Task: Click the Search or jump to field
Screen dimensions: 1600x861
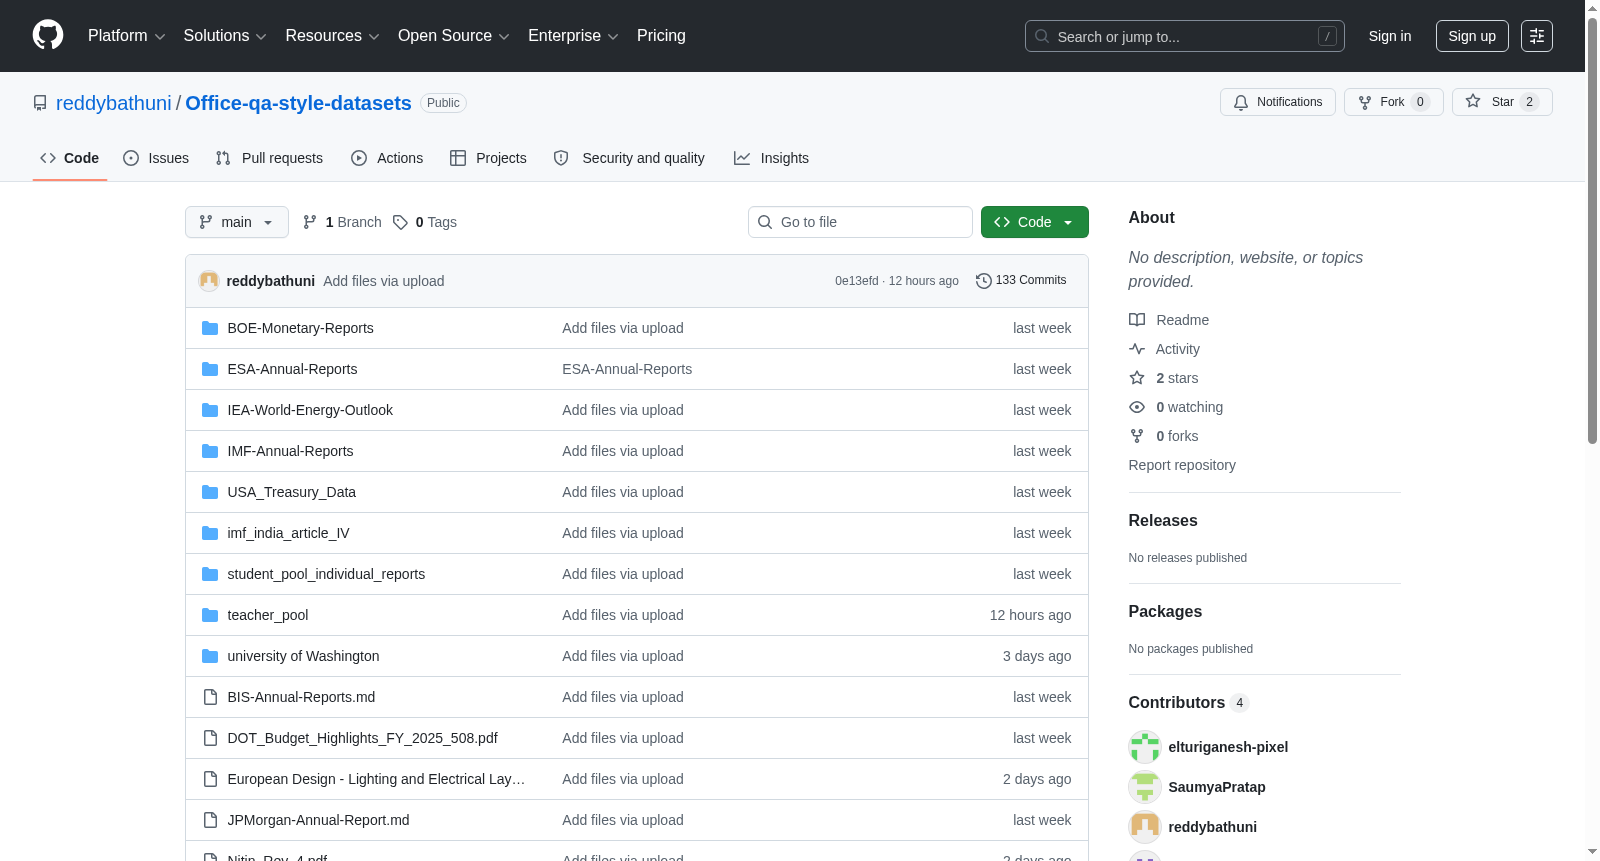Action: pos(1184,36)
